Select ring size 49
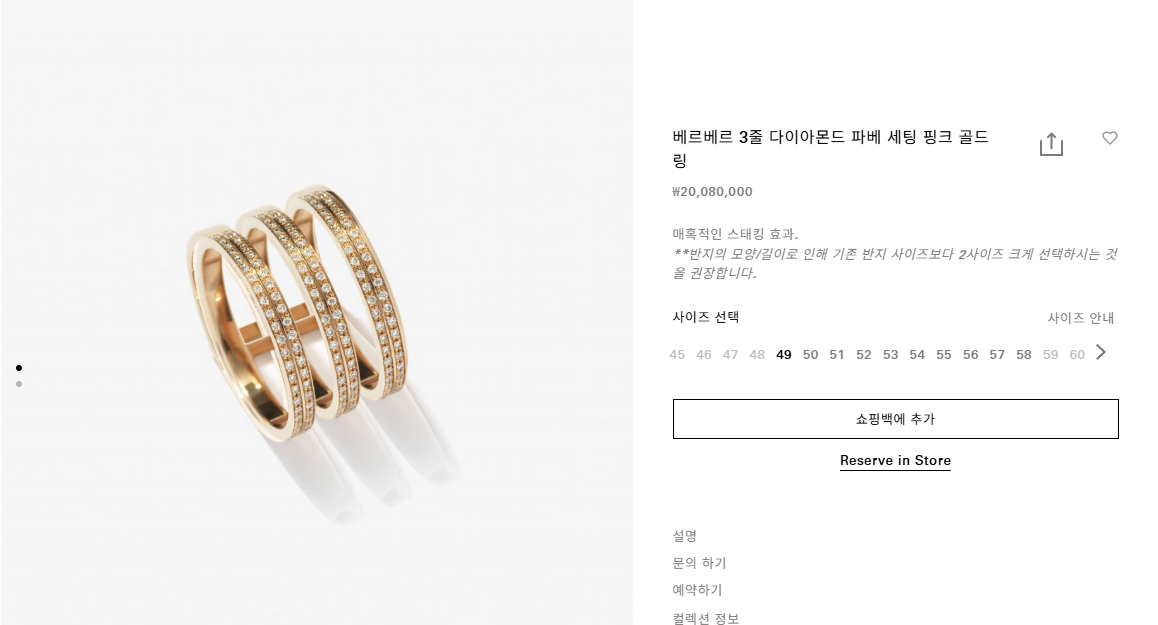1158x625 pixels. click(x=784, y=355)
